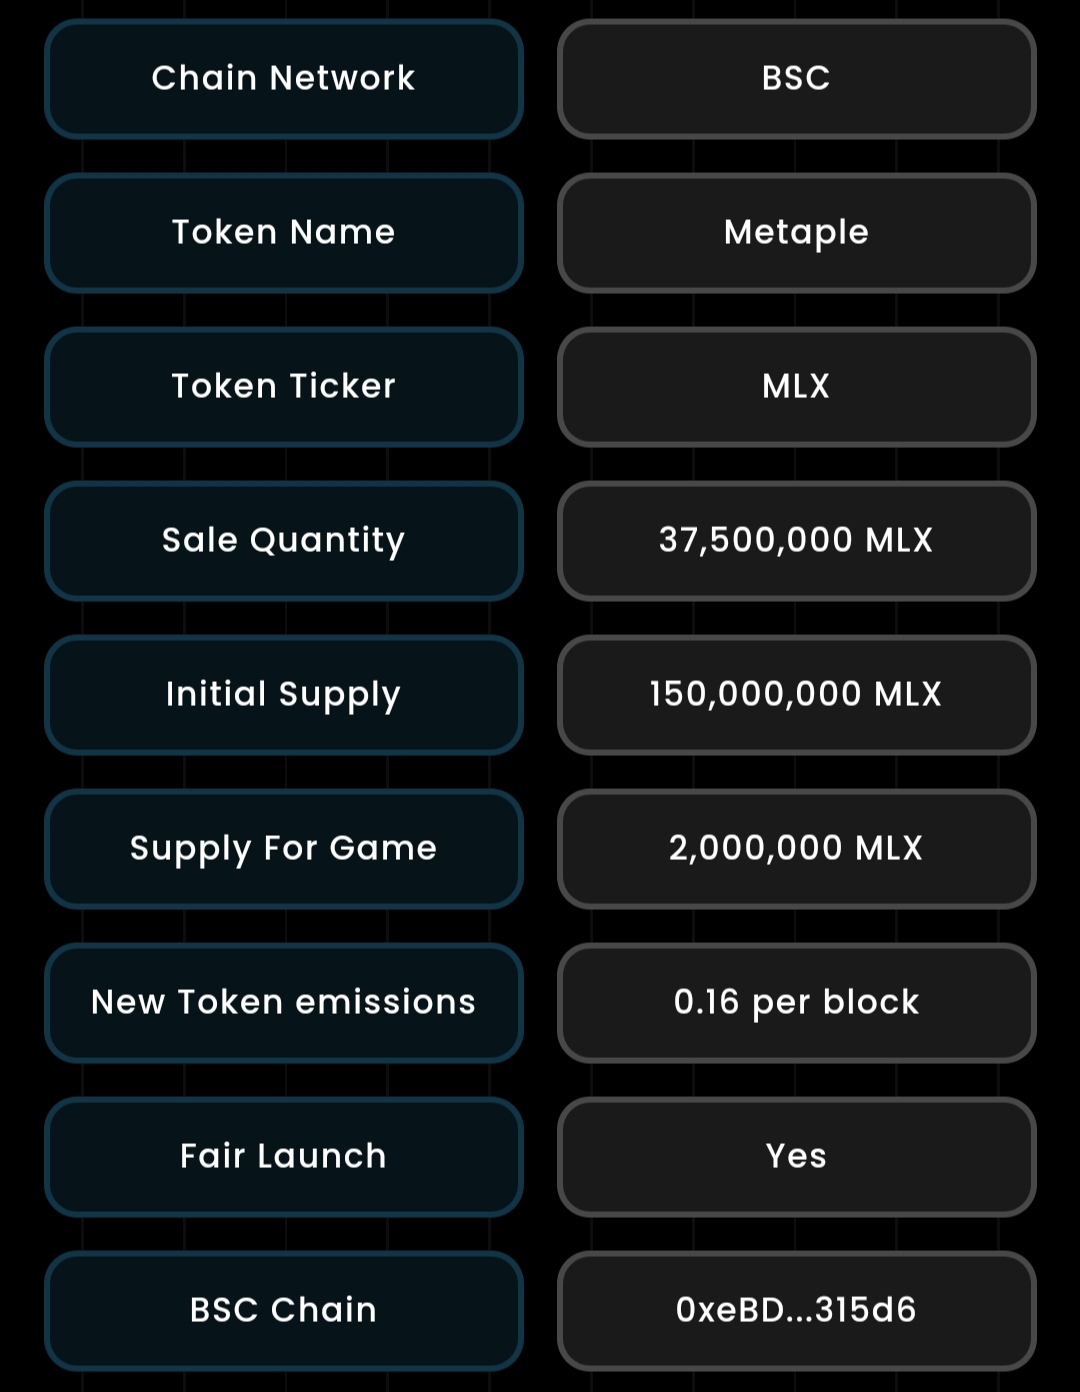
Task: Select the 2,000,000 MLX value box
Action: 796,849
